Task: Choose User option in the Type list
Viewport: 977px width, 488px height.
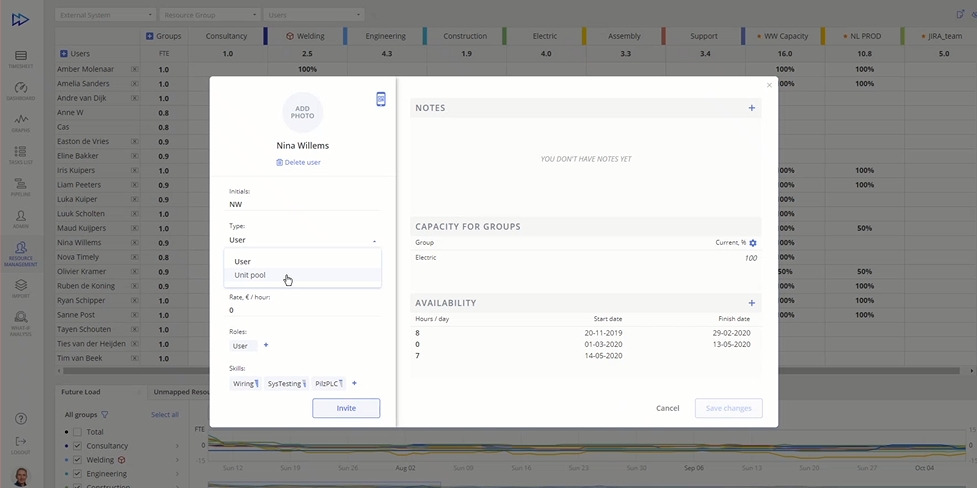Action: [243, 261]
